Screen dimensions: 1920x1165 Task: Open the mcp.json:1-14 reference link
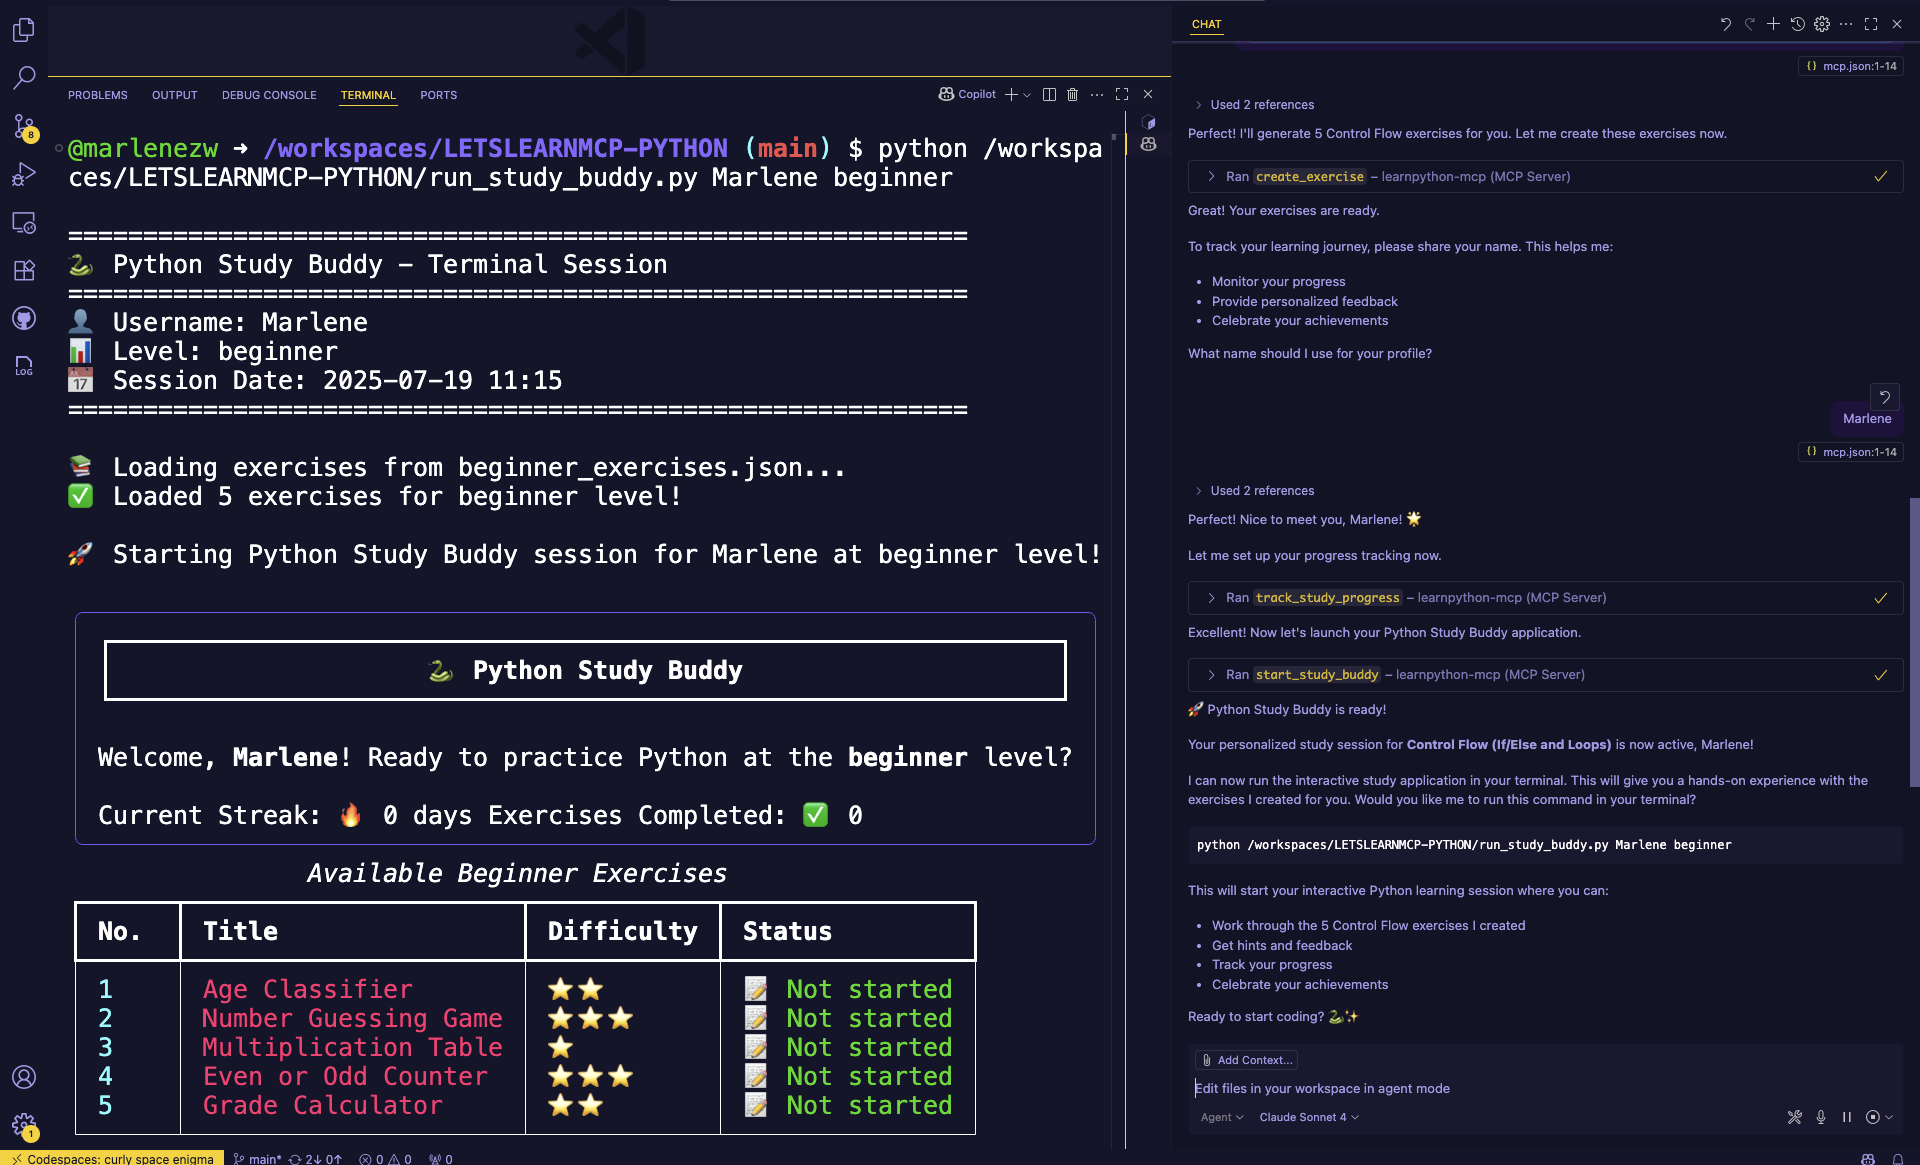pyautogui.click(x=1851, y=66)
